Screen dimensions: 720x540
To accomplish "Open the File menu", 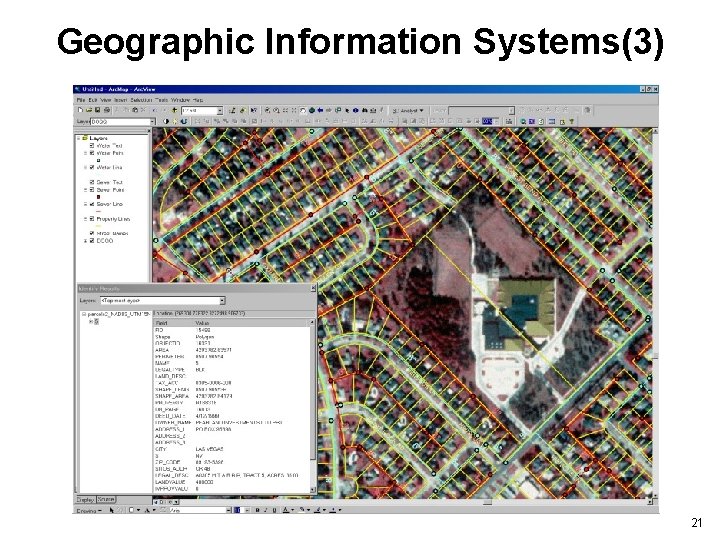I will (x=81, y=100).
